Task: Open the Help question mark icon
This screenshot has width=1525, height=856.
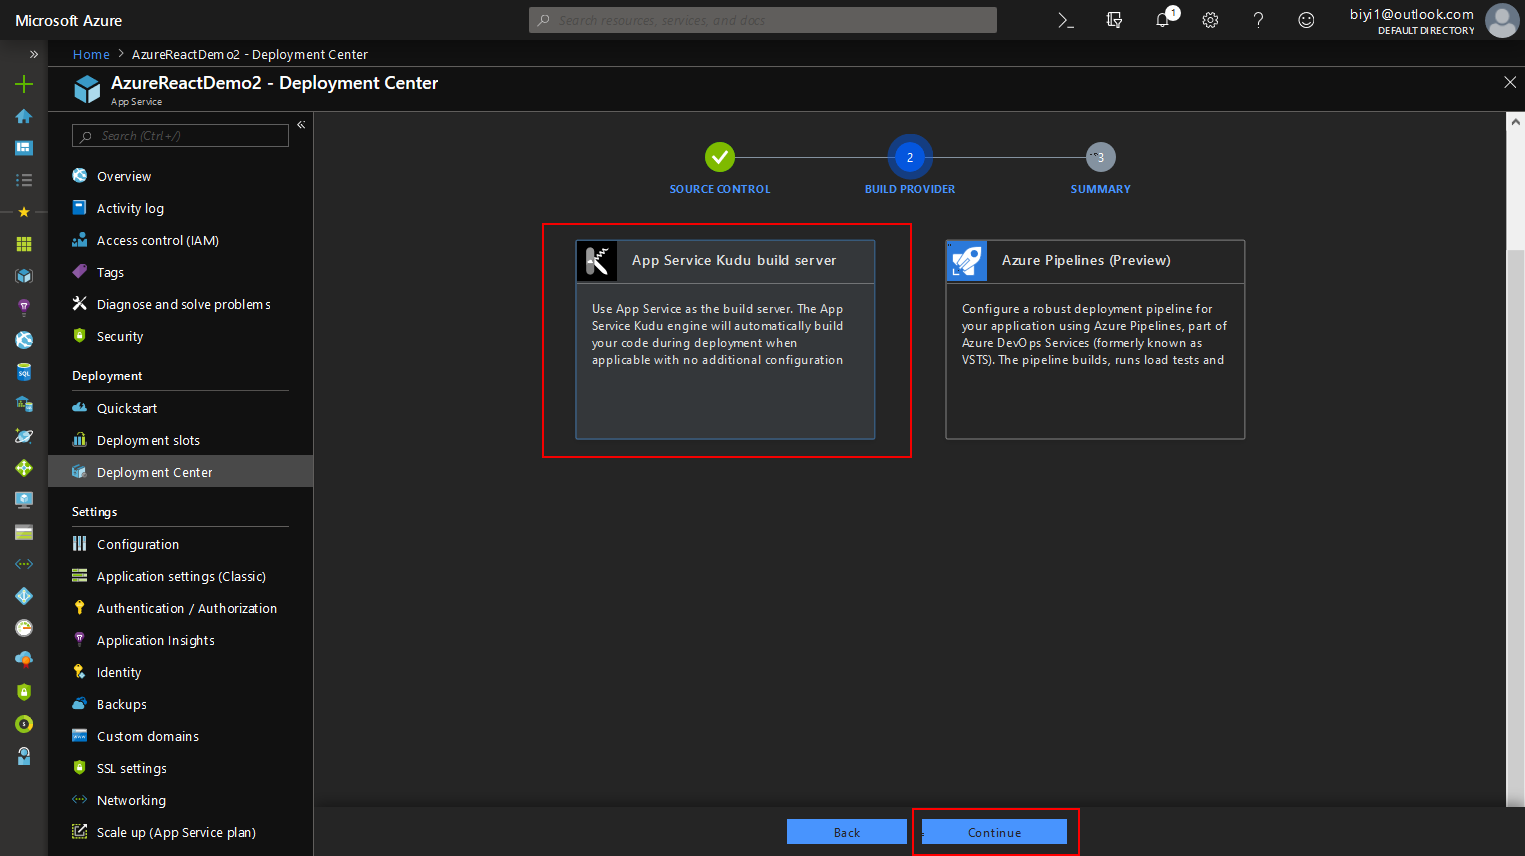Action: coord(1258,20)
